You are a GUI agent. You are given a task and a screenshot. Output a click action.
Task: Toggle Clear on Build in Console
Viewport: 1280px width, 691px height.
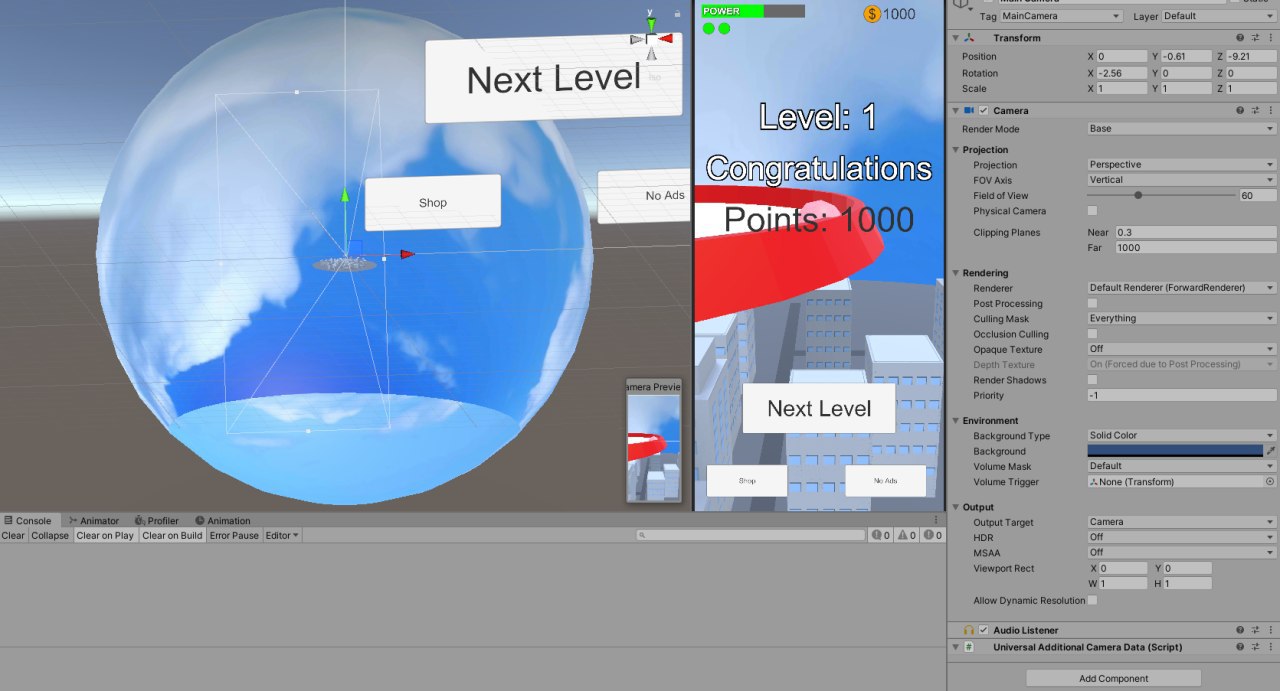coord(172,536)
